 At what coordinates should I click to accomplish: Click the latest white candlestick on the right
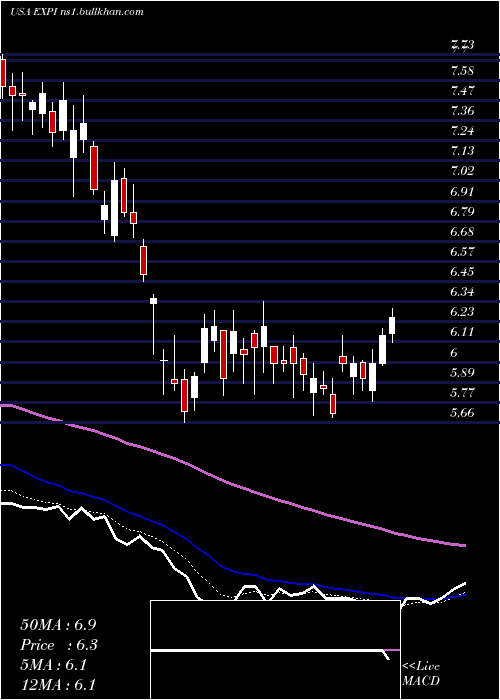pyautogui.click(x=392, y=325)
